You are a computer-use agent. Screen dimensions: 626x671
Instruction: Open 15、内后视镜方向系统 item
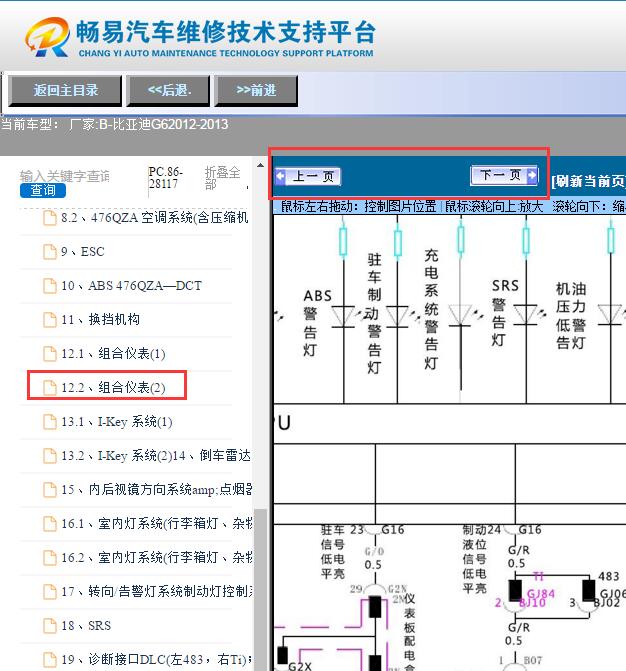tap(156, 489)
